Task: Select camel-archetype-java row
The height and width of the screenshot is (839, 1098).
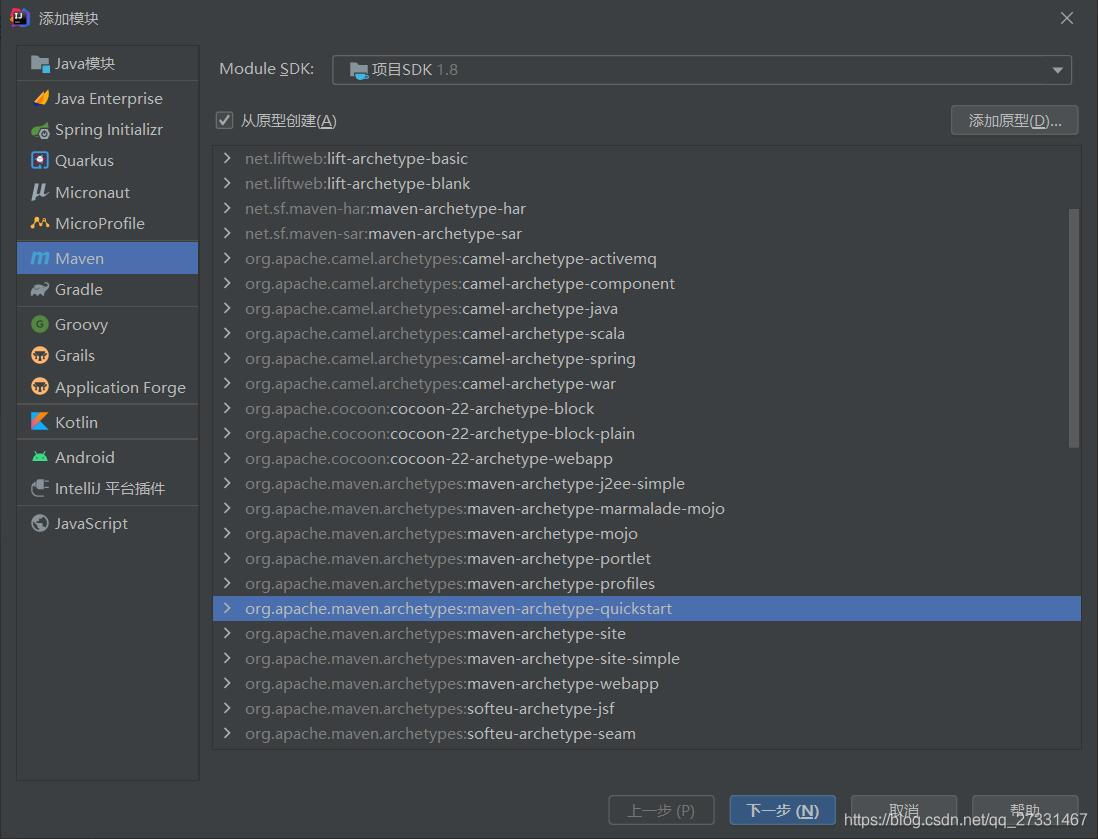Action: pos(646,309)
